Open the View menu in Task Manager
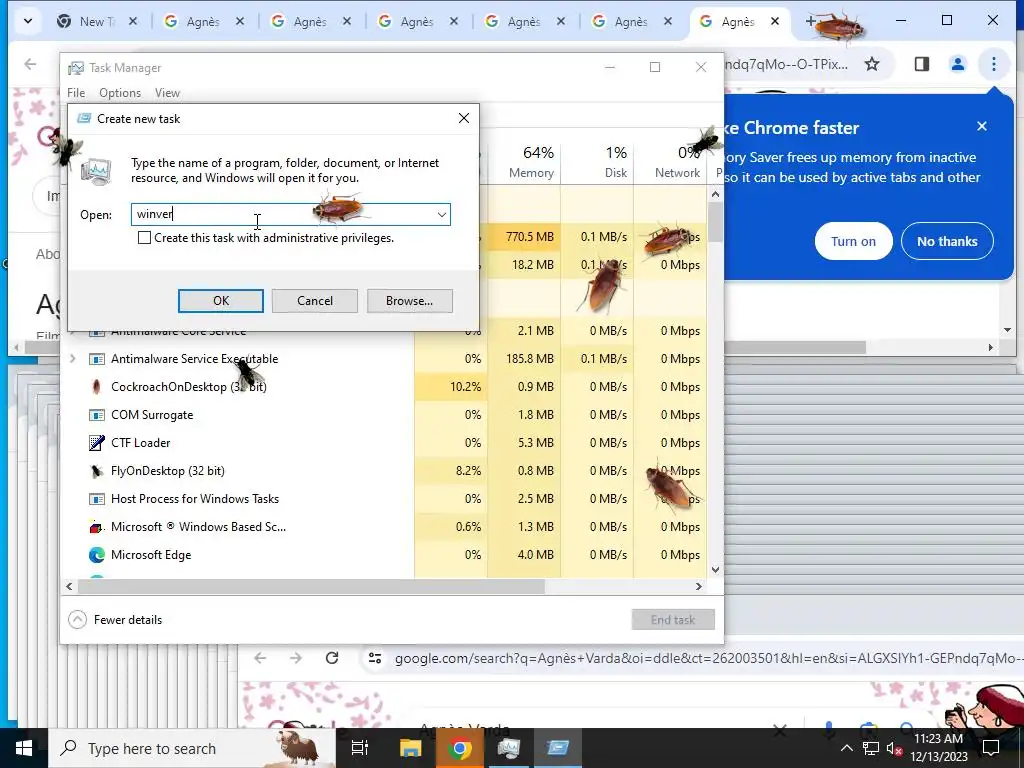Viewport: 1024px width, 768px height. pyautogui.click(x=167, y=93)
